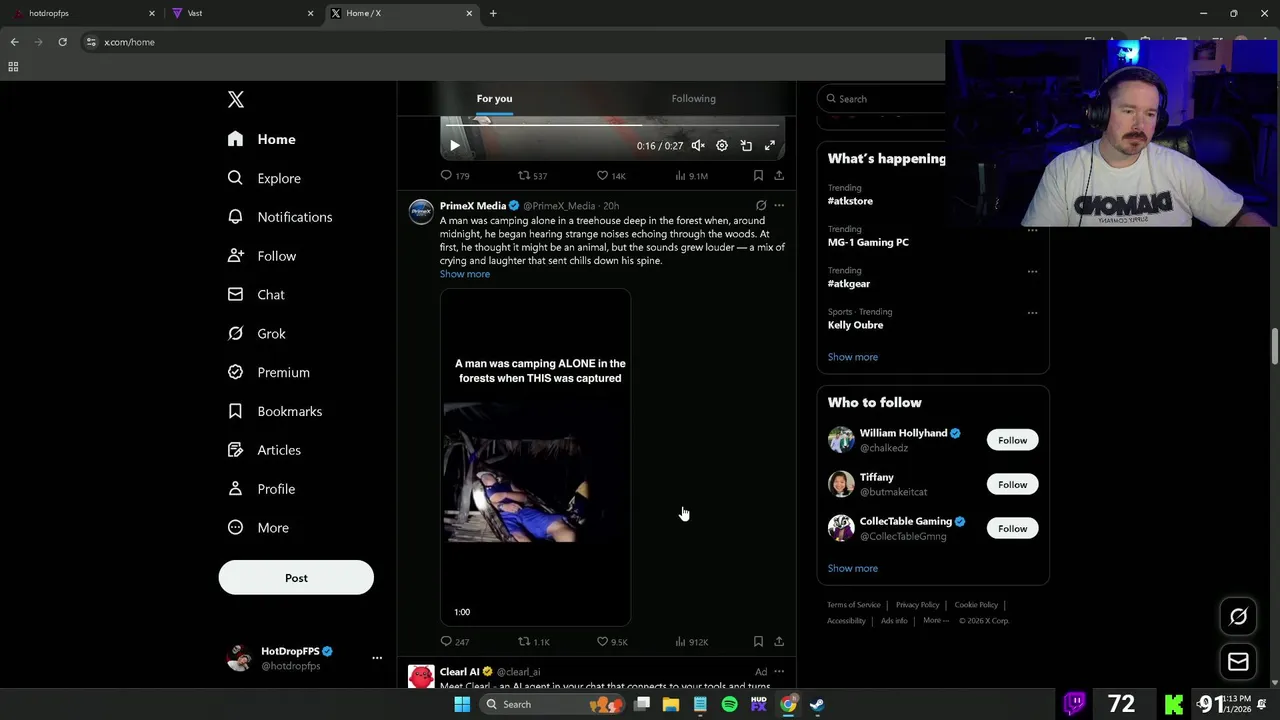
Task: Open more options on PrimeX Media post
Action: coord(779,206)
